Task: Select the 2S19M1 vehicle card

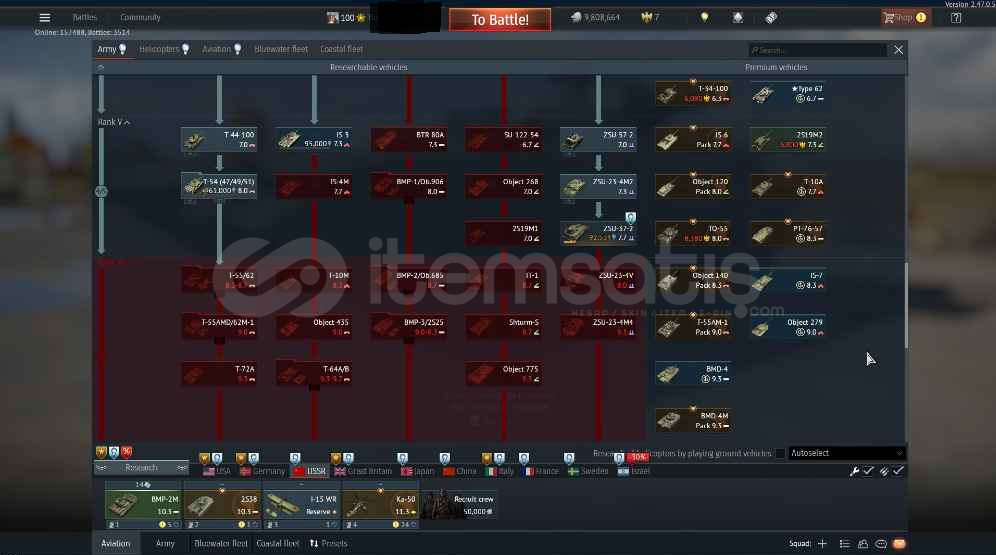Action: (x=503, y=233)
